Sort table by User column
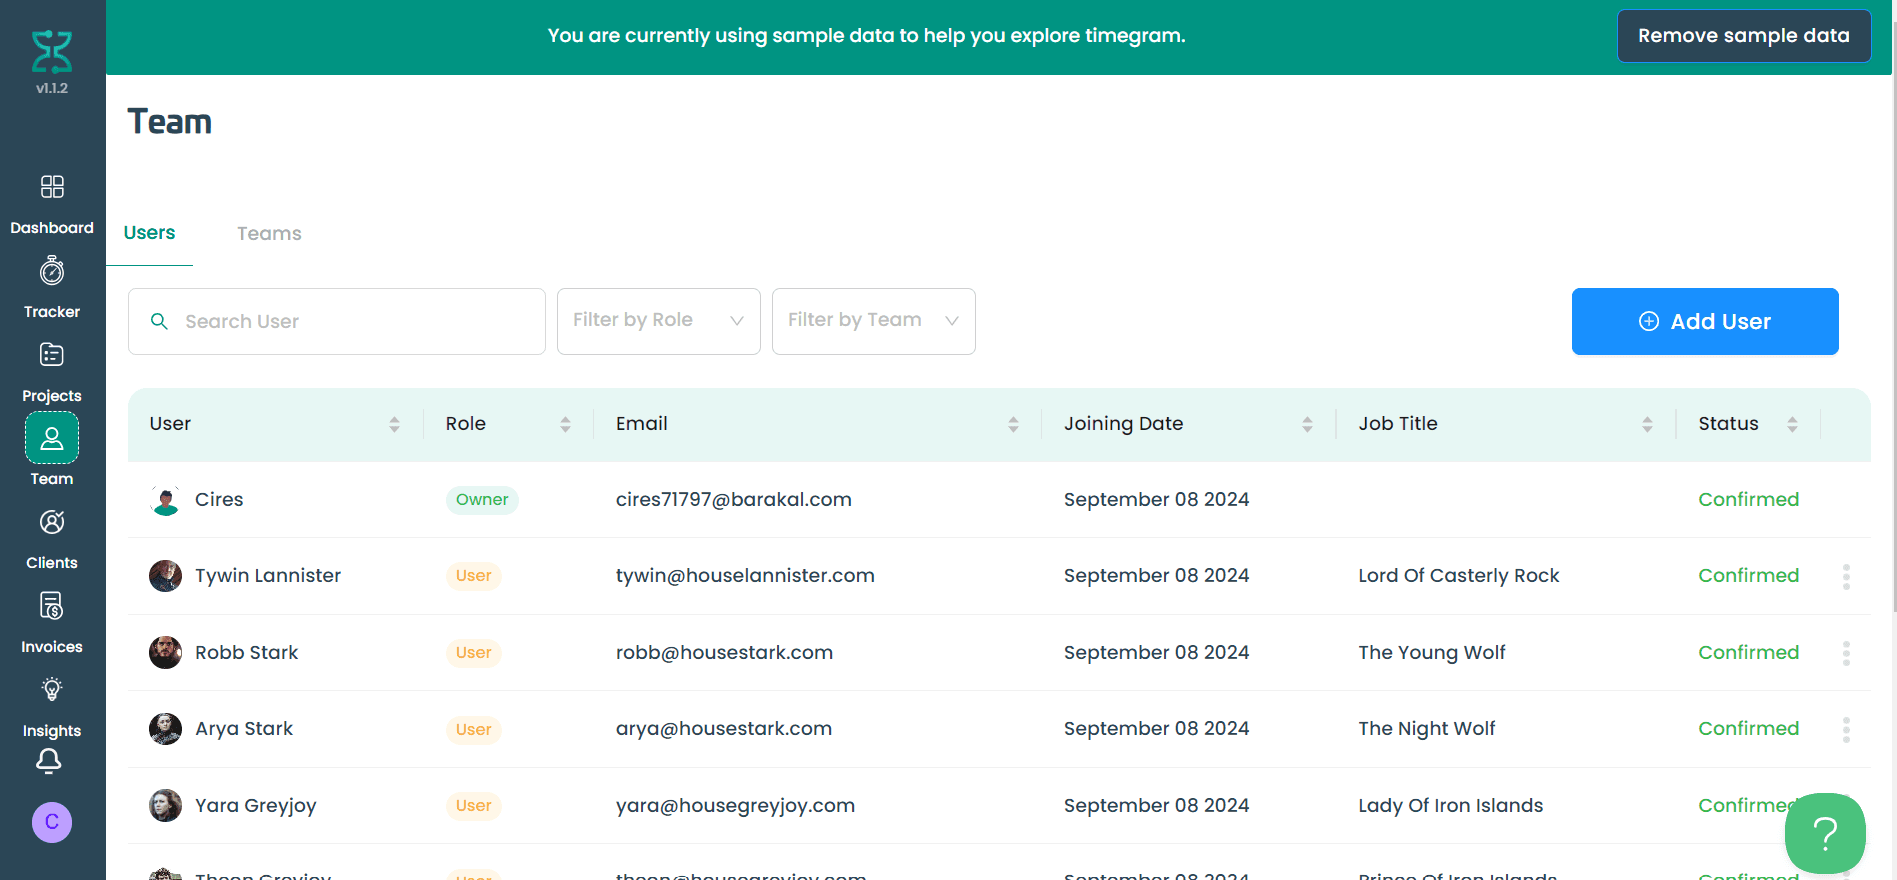This screenshot has height=880, width=1897. pos(394,424)
